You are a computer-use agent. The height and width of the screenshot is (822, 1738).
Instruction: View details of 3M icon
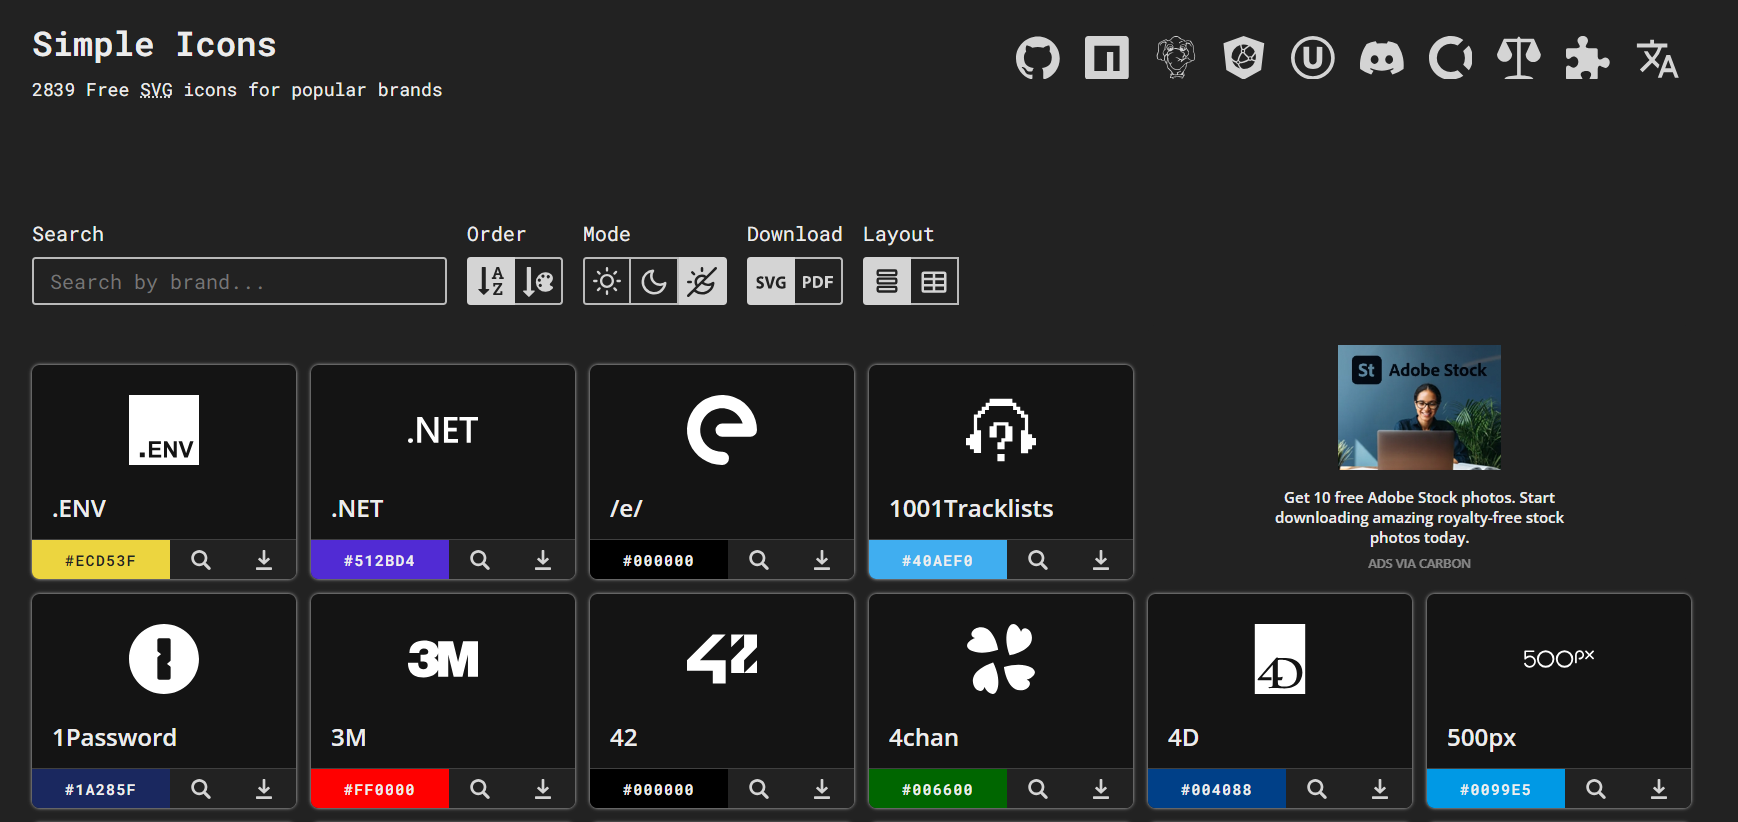click(480, 789)
